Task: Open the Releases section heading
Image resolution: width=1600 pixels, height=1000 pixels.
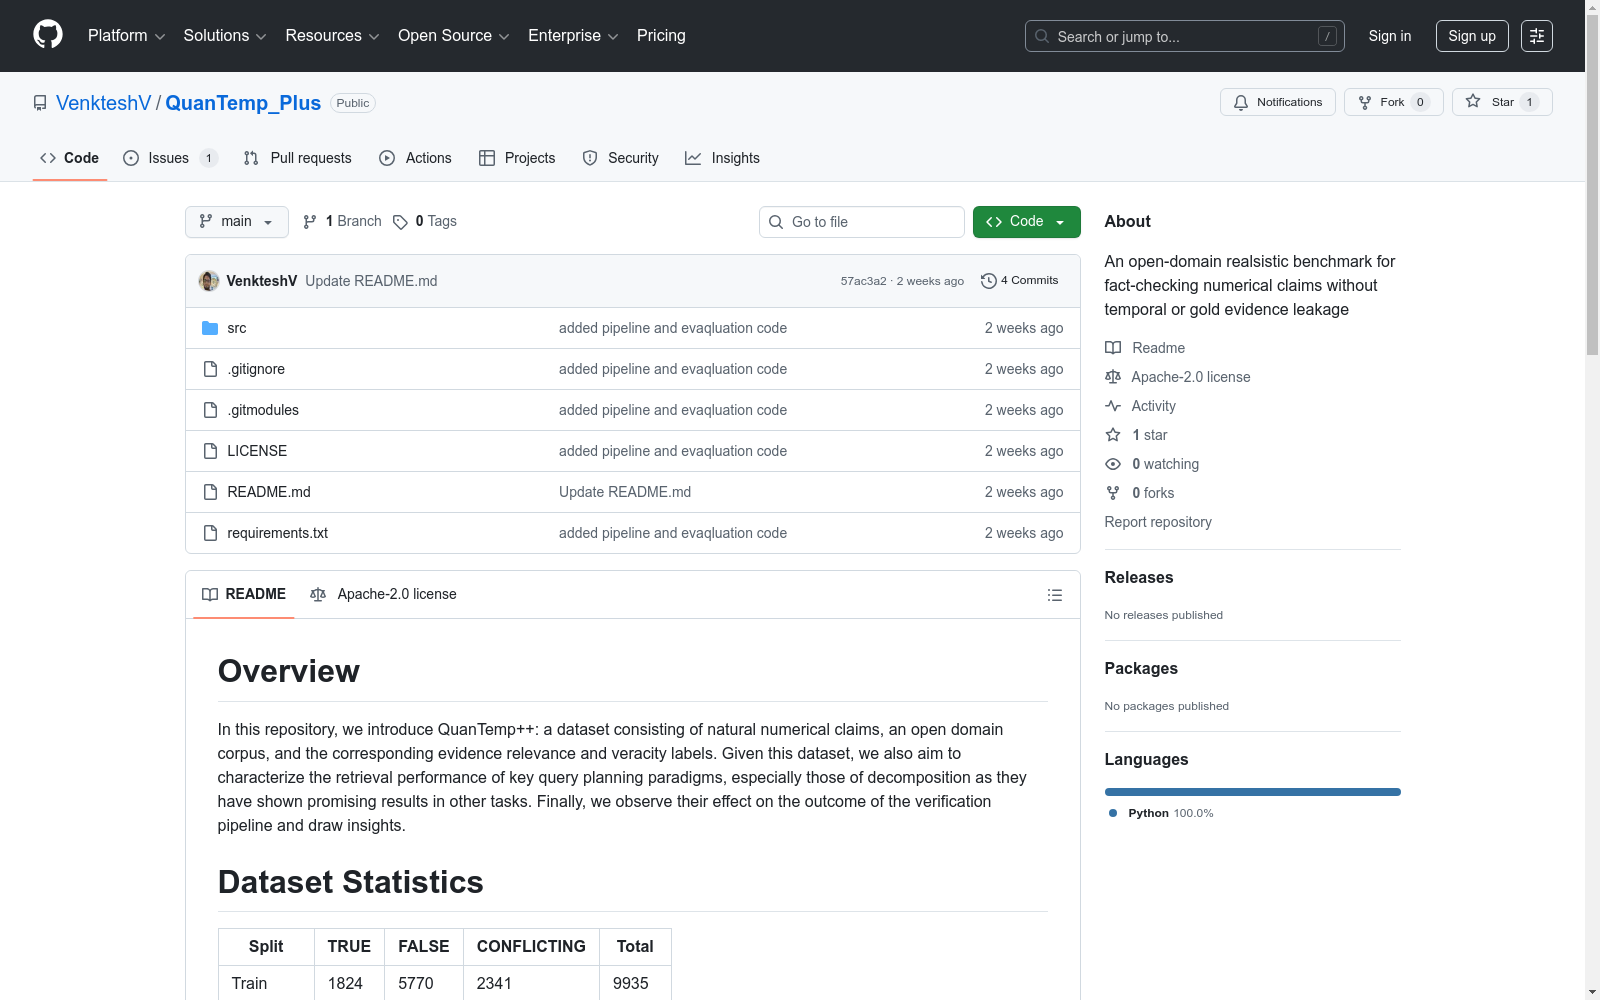Action: click(x=1139, y=577)
